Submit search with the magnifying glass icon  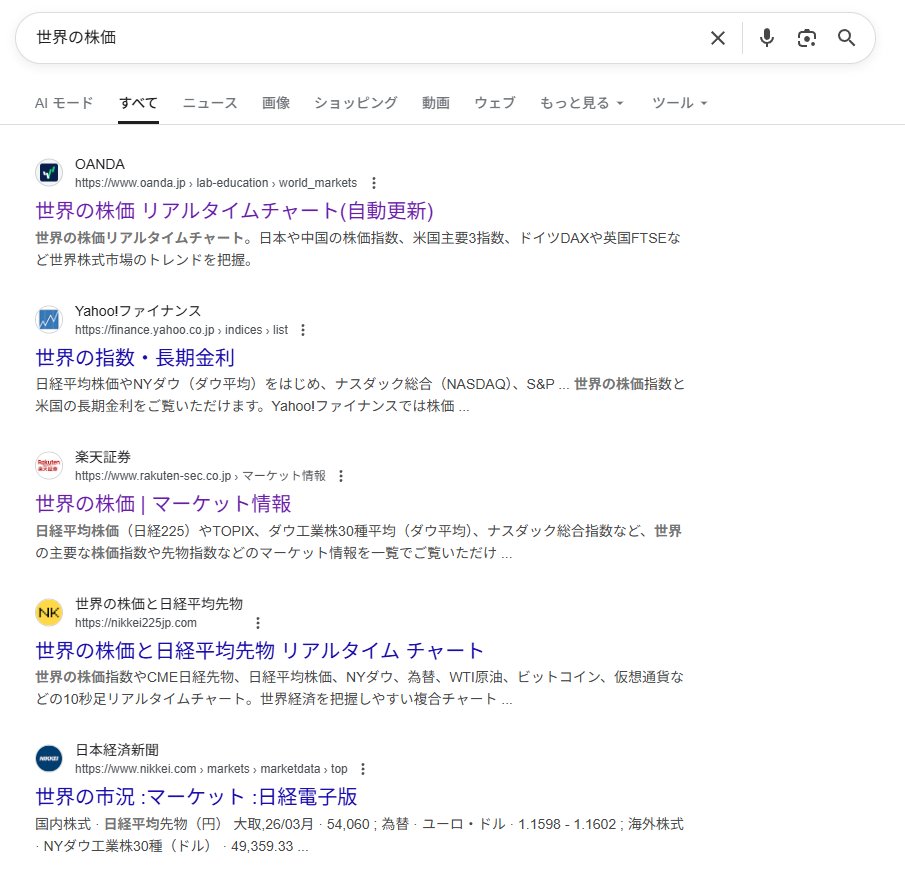click(x=846, y=38)
